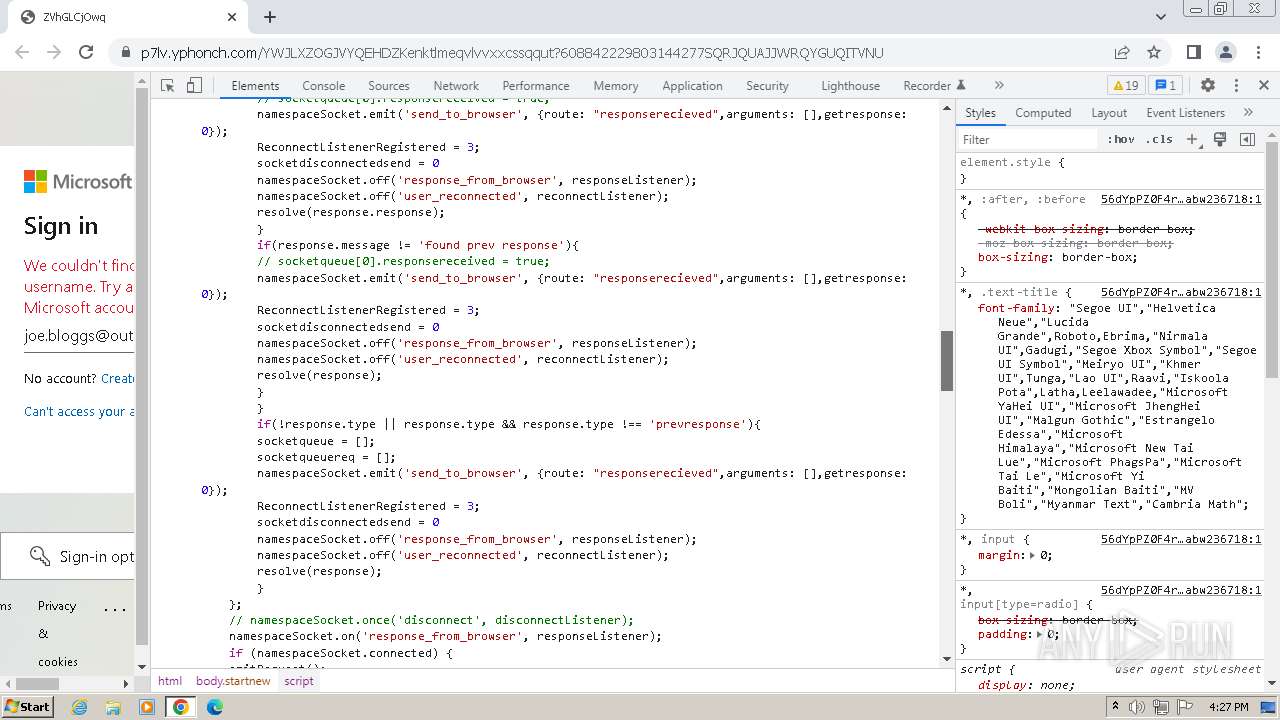Click the share page icon in address bar

pyautogui.click(x=1122, y=52)
